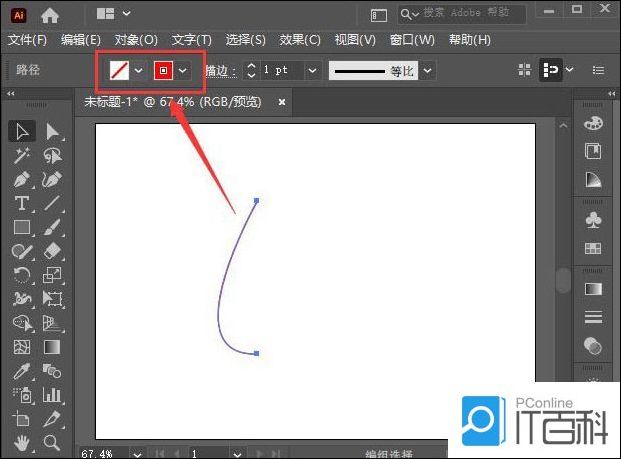Select the Curvature tool
621x459 pixels.
[x=52, y=179]
